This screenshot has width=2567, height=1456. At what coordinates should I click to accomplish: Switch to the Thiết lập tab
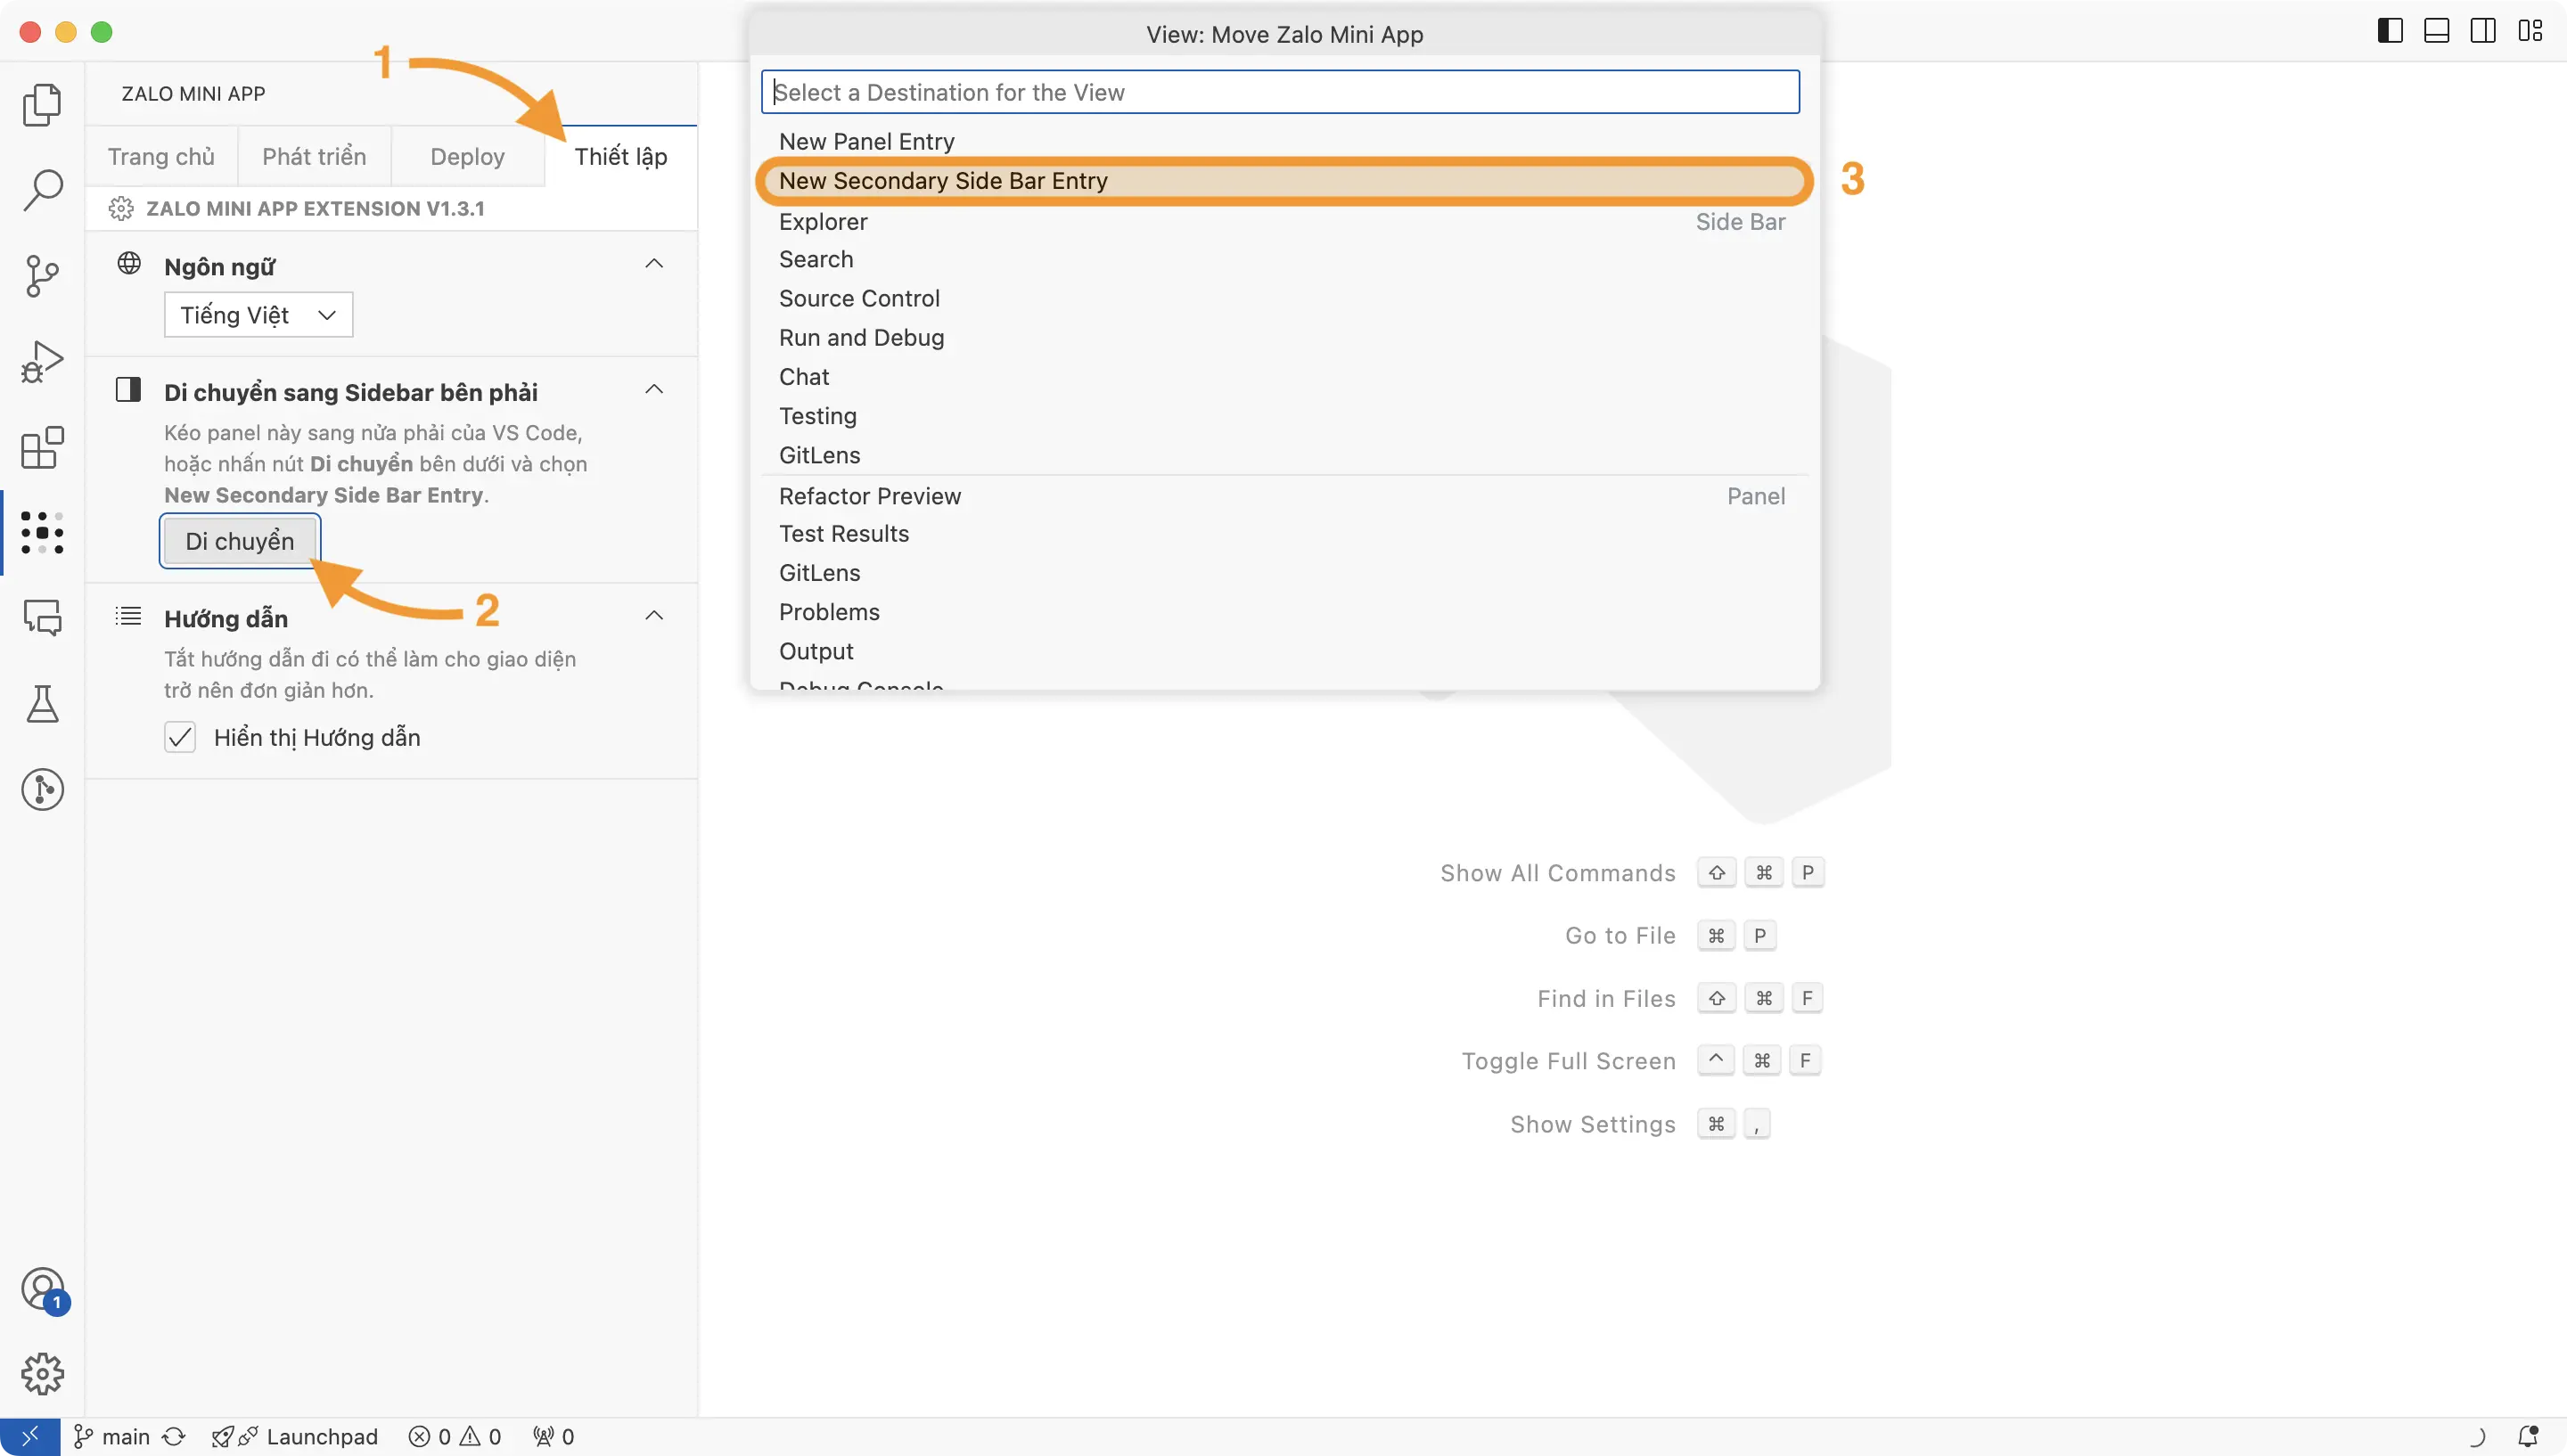(x=620, y=156)
